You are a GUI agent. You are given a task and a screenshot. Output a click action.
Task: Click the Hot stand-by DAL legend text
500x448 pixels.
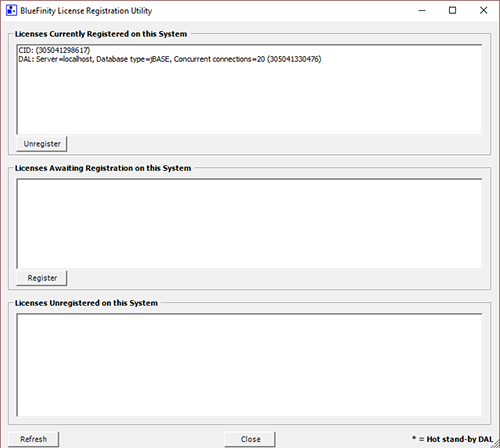coord(452,439)
